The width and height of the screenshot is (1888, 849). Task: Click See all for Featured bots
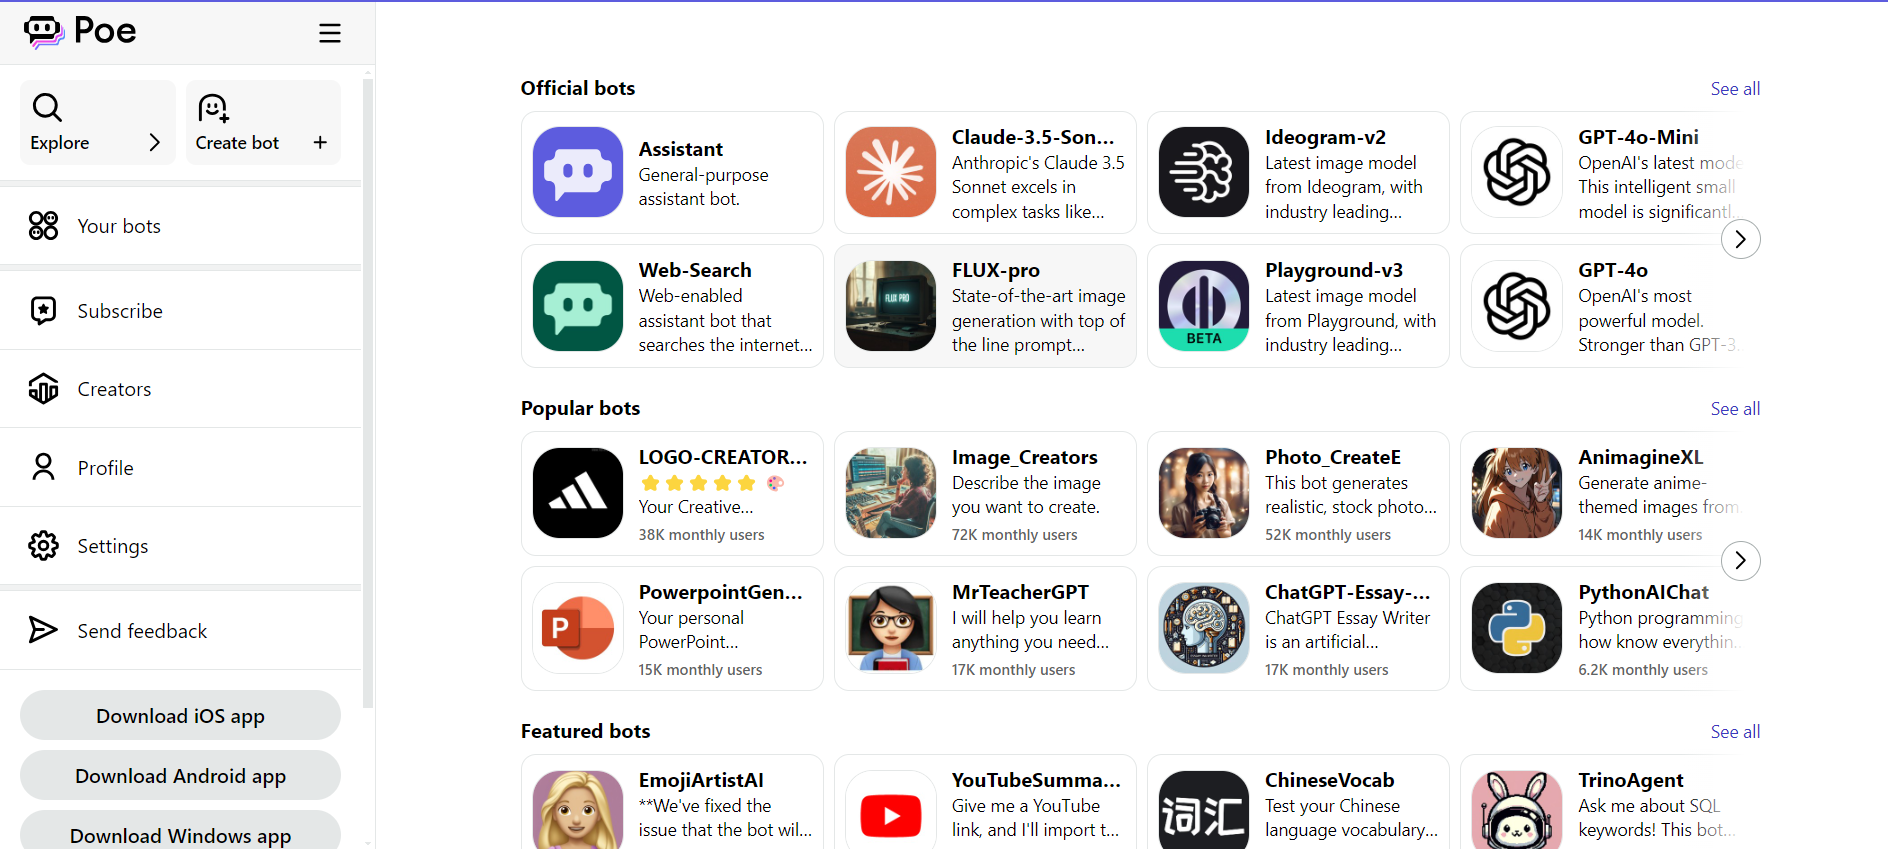1735,732
